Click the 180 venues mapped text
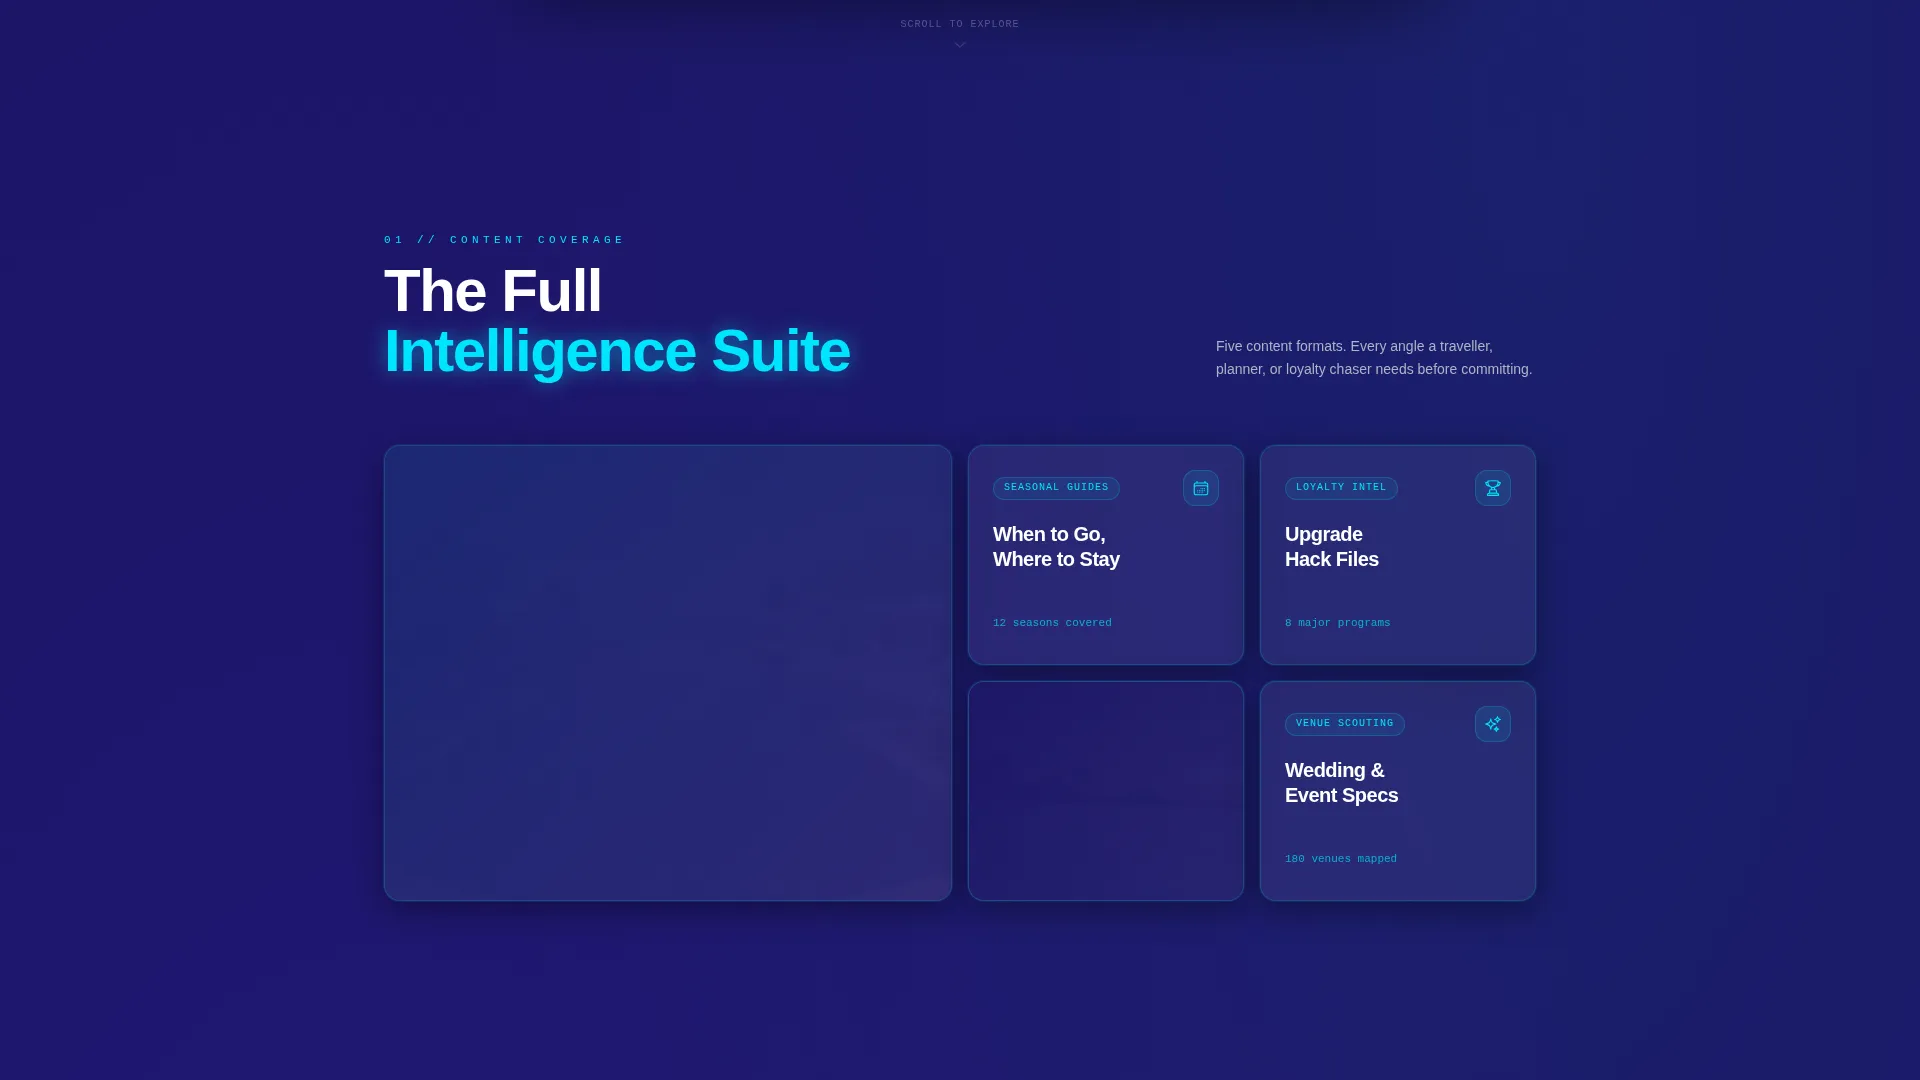Viewport: 1920px width, 1080px height. point(1340,859)
